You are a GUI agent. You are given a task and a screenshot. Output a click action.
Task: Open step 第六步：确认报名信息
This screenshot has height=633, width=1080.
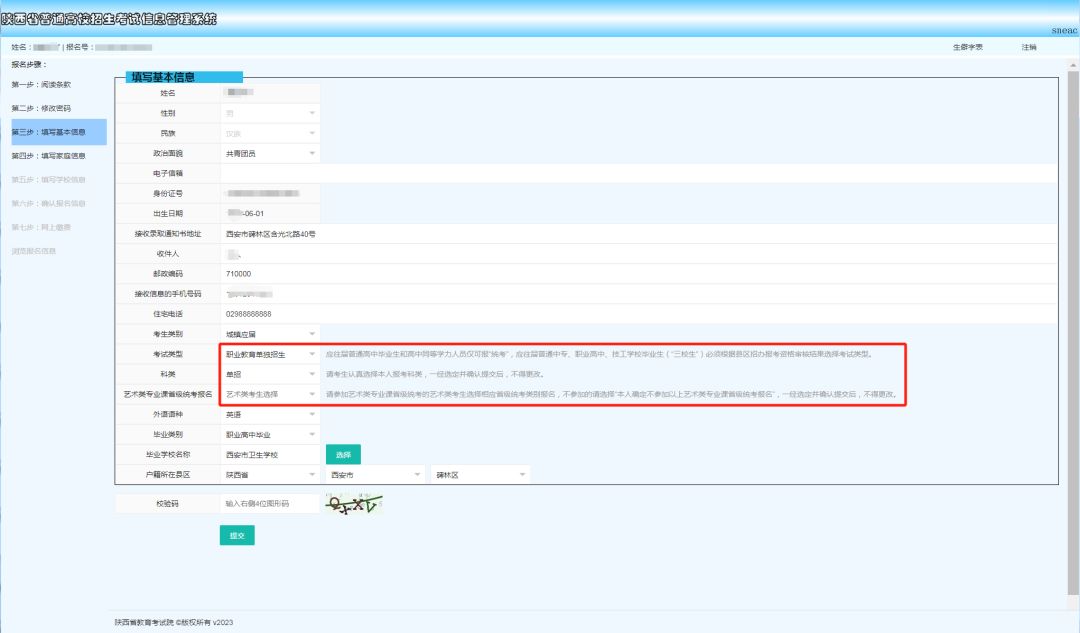(48, 203)
